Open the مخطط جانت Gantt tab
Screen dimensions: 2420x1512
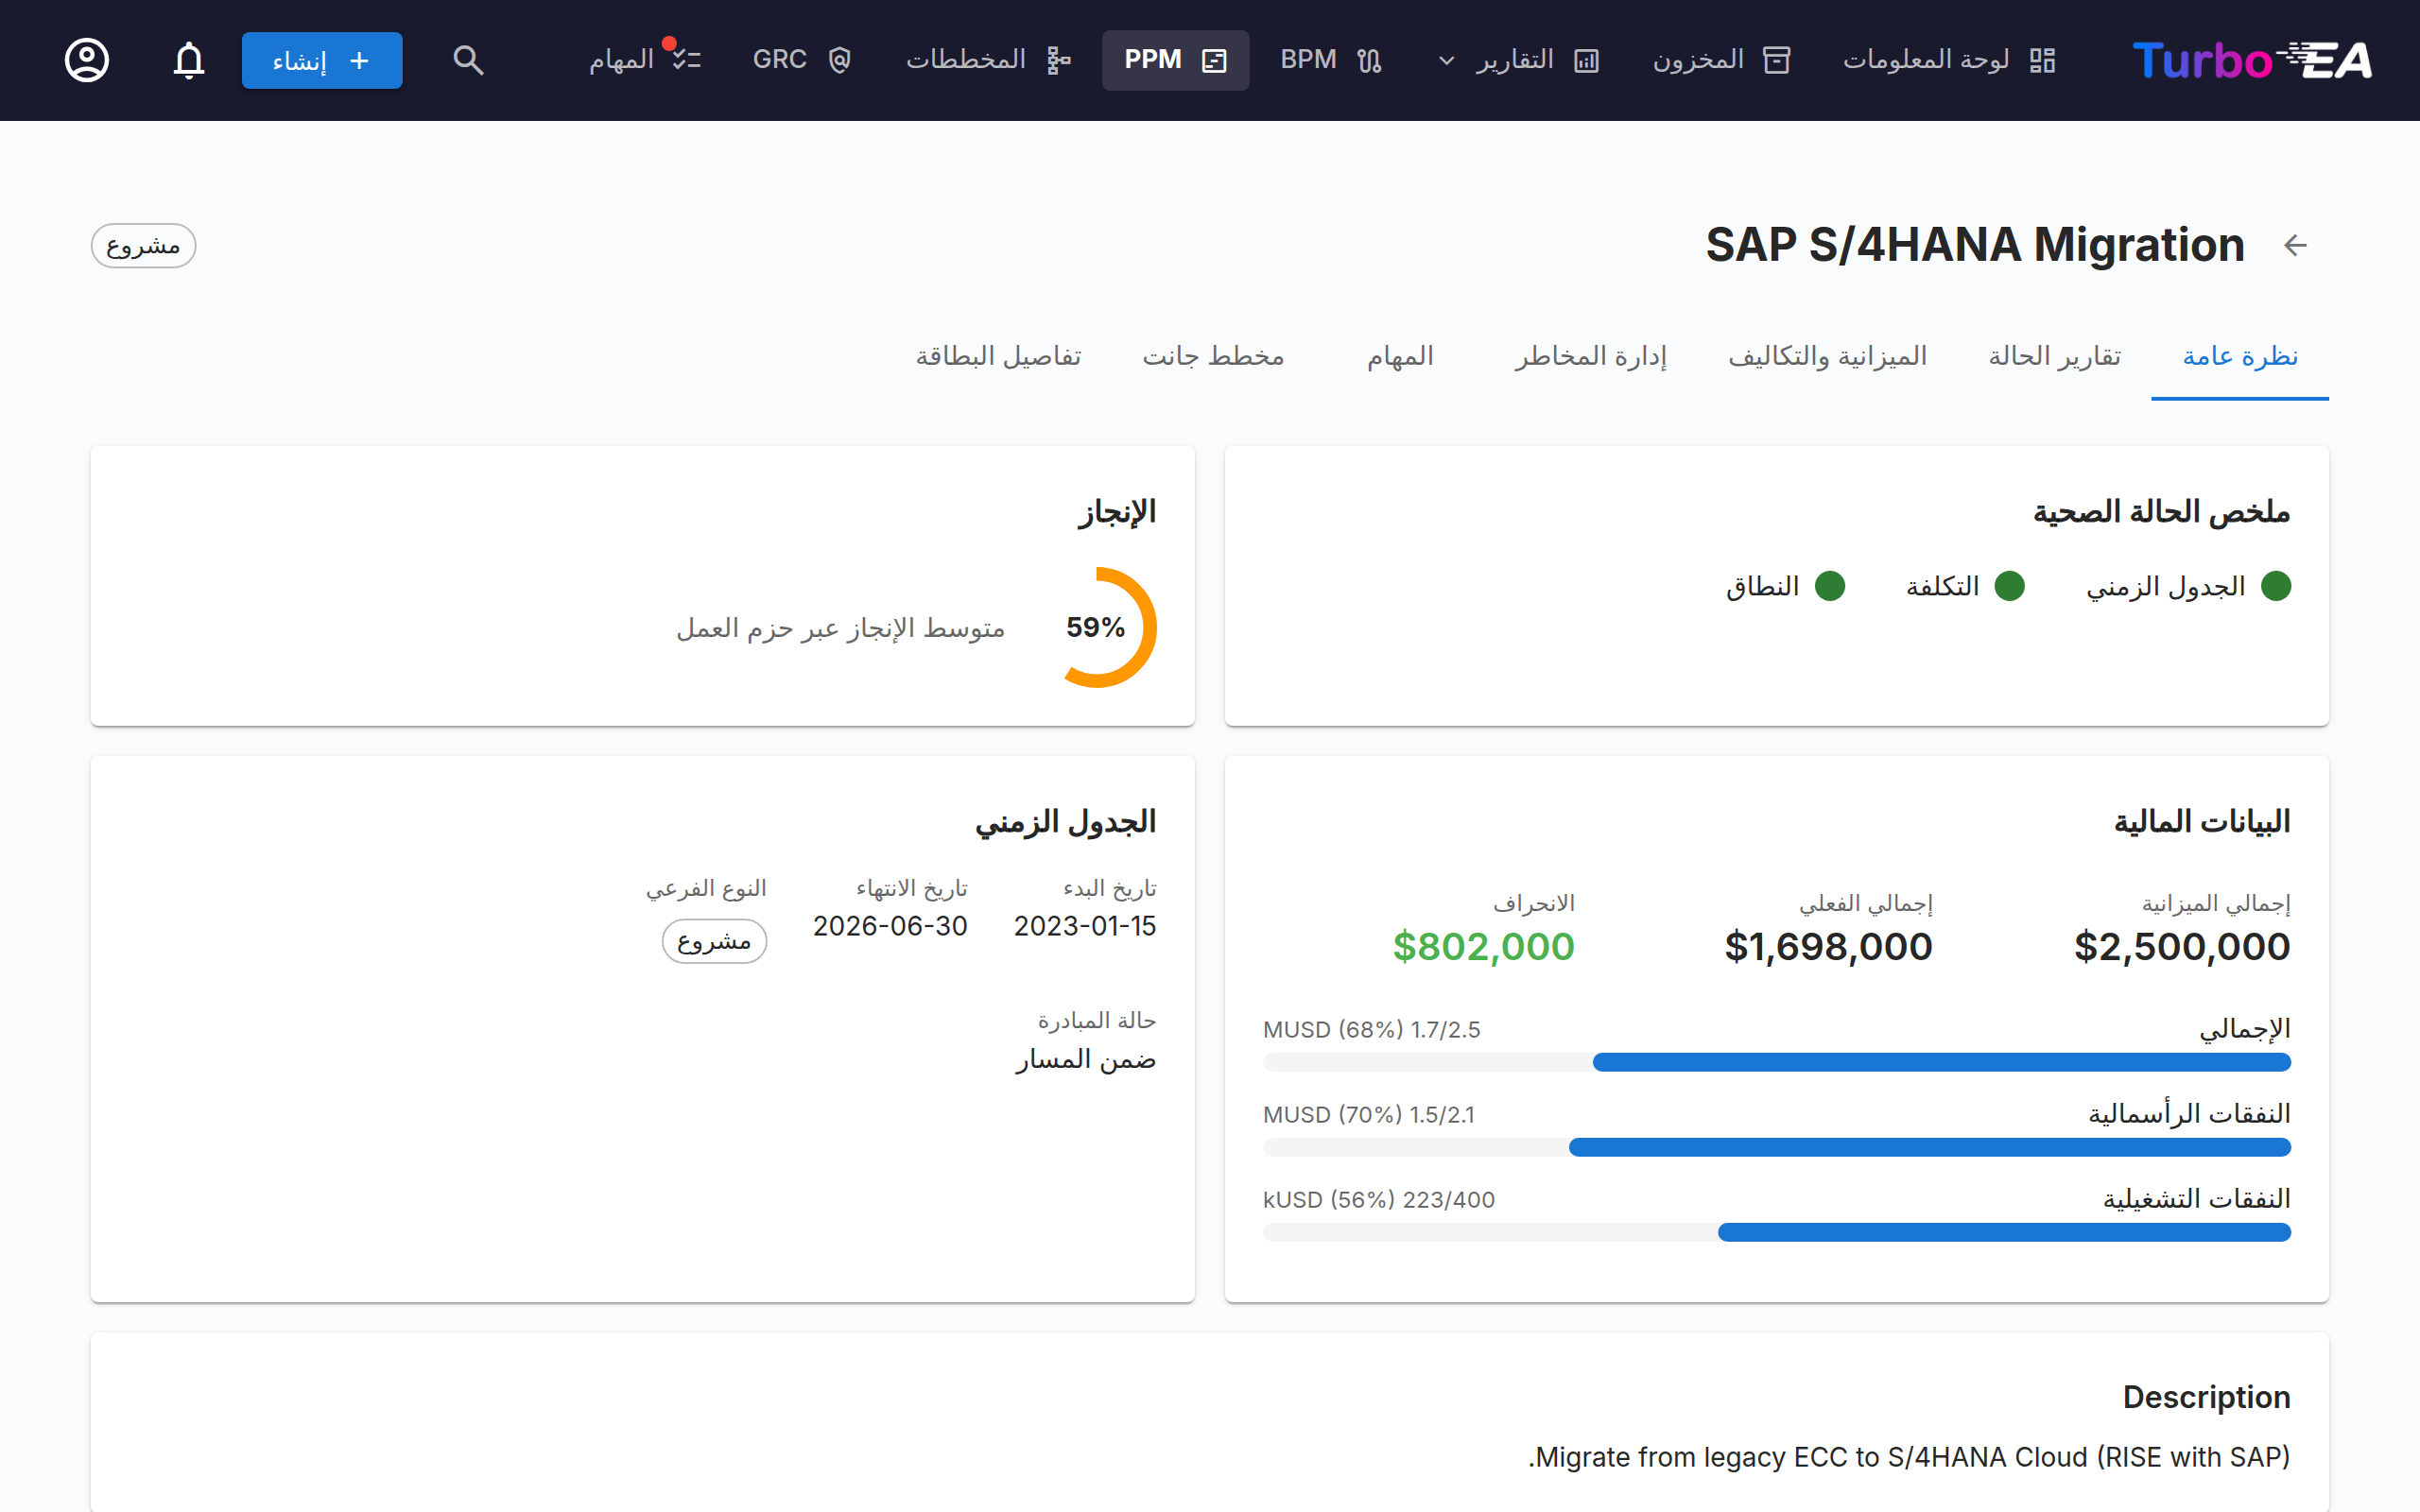1213,357
